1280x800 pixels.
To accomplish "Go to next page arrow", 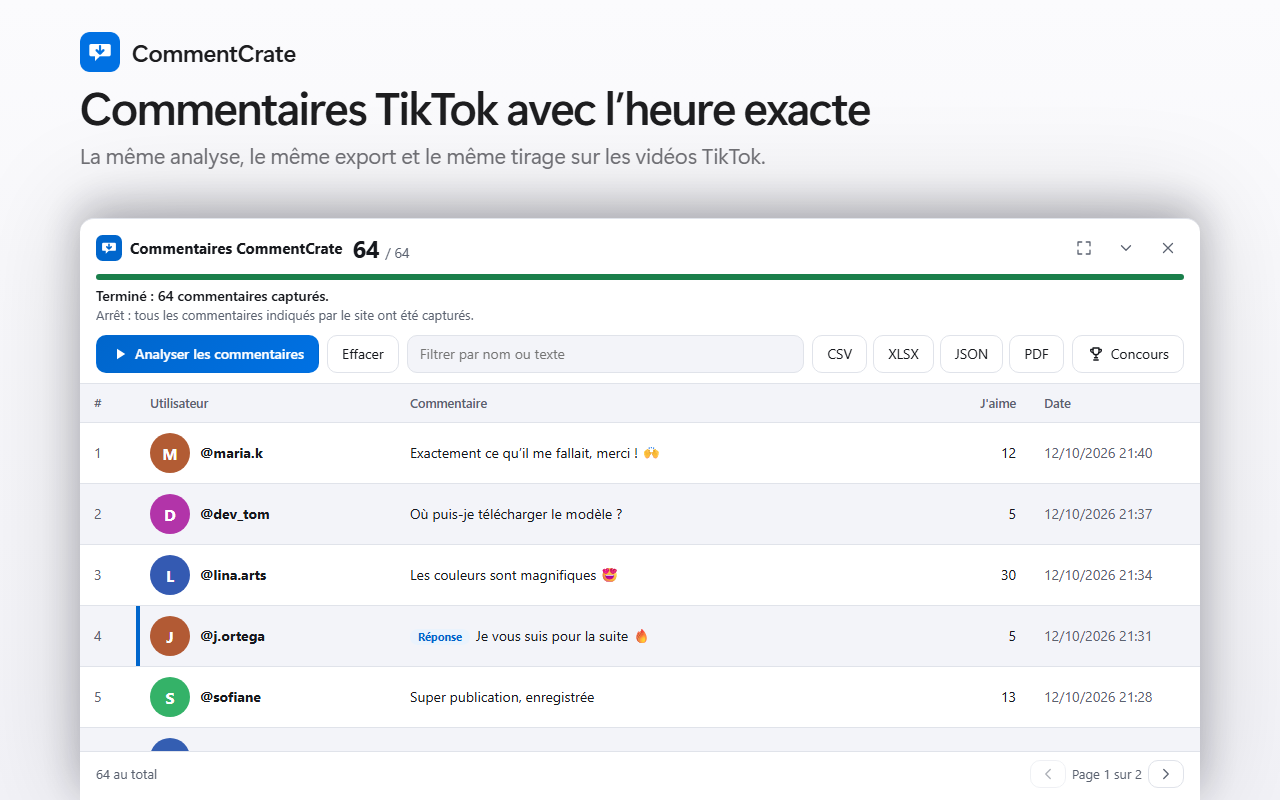I will tap(1166, 774).
